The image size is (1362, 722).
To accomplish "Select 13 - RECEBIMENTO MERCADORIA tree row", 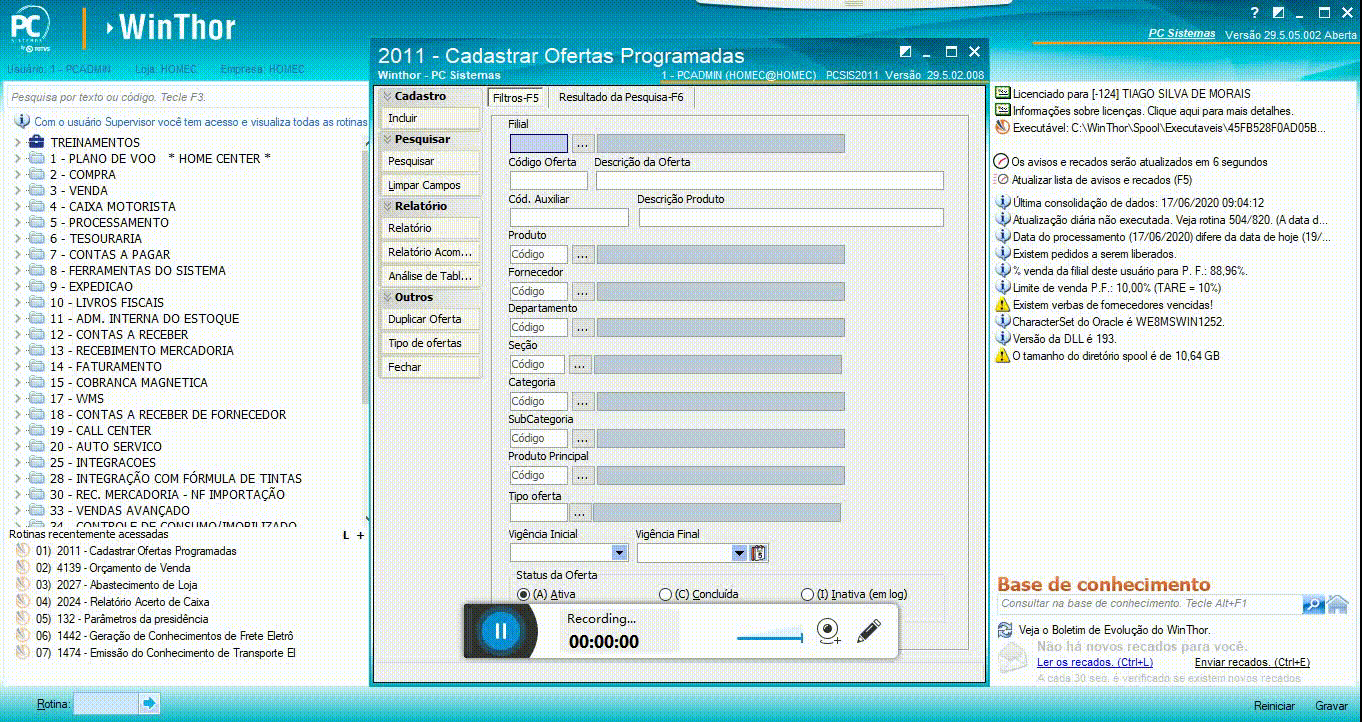I will (141, 350).
